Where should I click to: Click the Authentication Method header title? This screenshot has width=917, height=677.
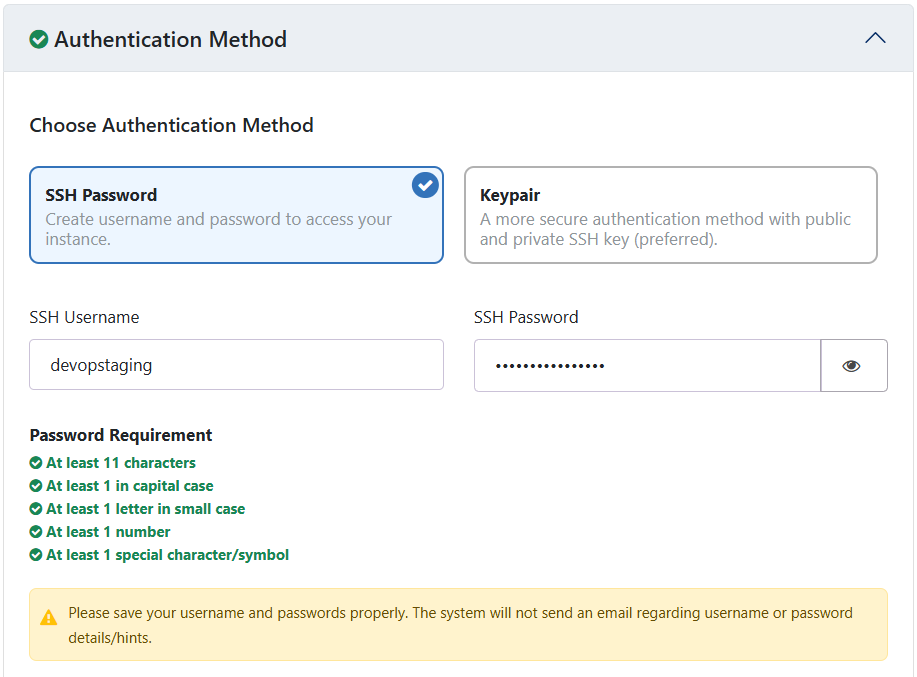(170, 40)
